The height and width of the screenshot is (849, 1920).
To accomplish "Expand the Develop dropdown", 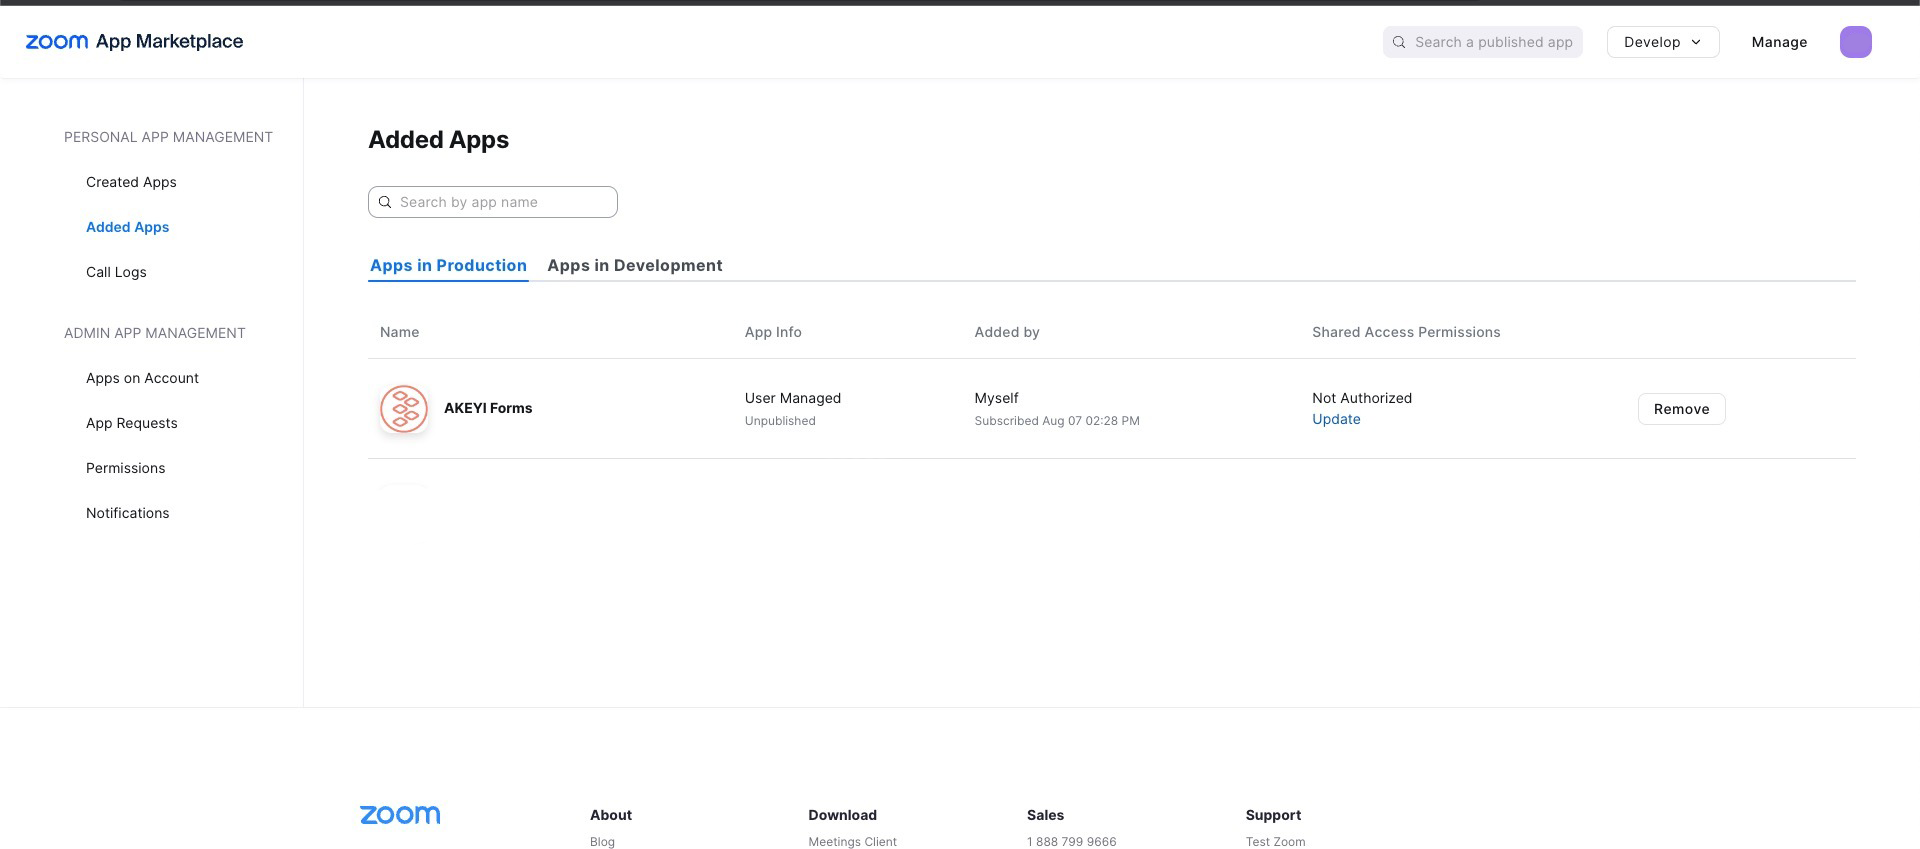I will click(1662, 42).
